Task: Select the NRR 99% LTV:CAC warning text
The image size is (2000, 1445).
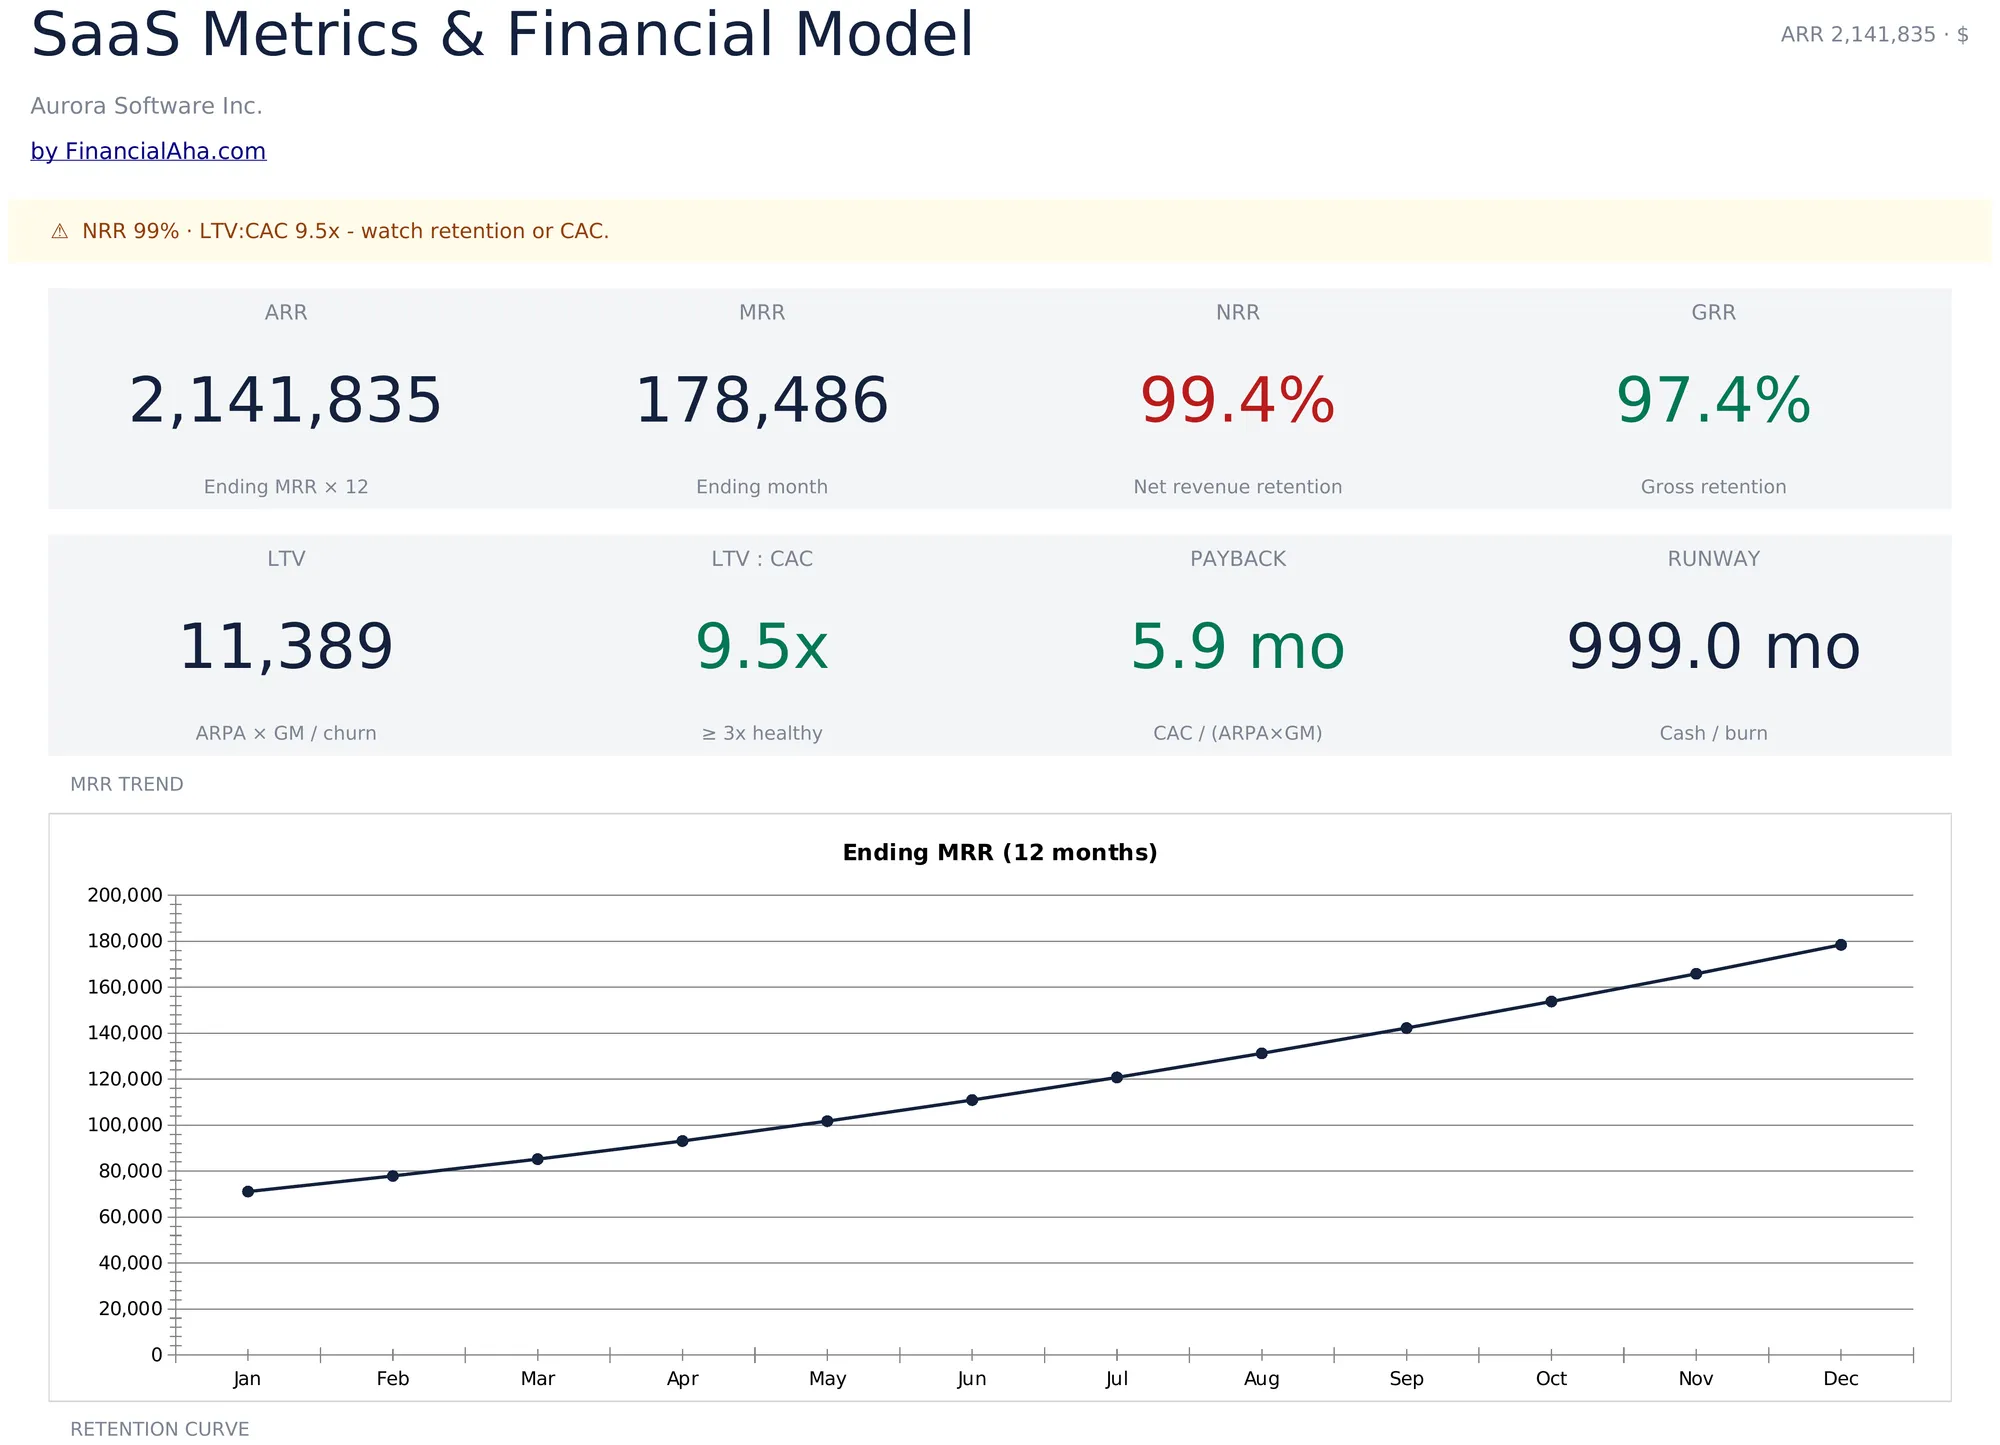Action: point(345,231)
